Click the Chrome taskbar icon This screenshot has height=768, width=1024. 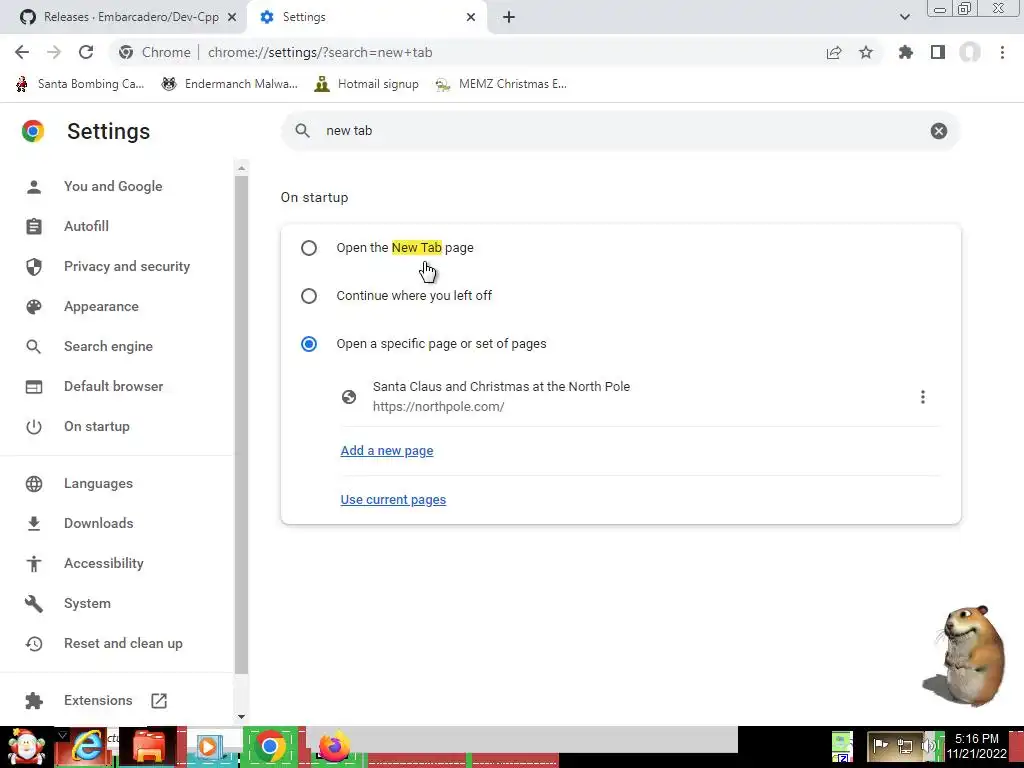tap(270, 747)
